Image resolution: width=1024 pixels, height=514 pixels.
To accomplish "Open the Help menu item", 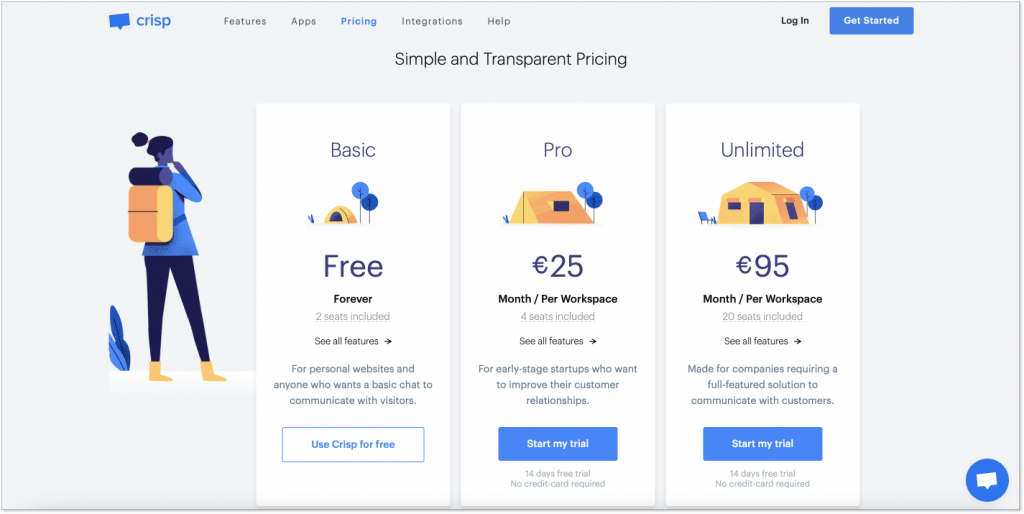I will point(499,21).
